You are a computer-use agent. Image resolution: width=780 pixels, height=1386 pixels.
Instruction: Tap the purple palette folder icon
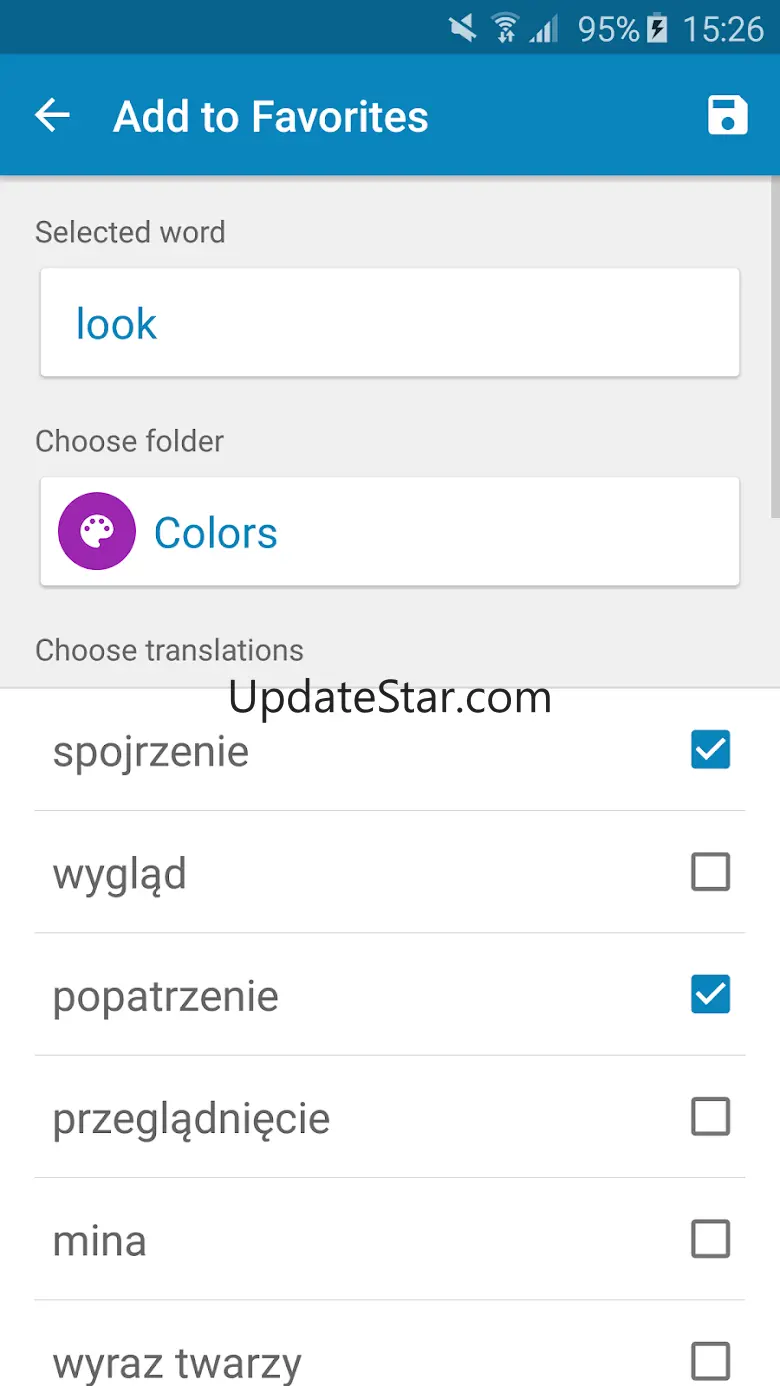(x=97, y=532)
